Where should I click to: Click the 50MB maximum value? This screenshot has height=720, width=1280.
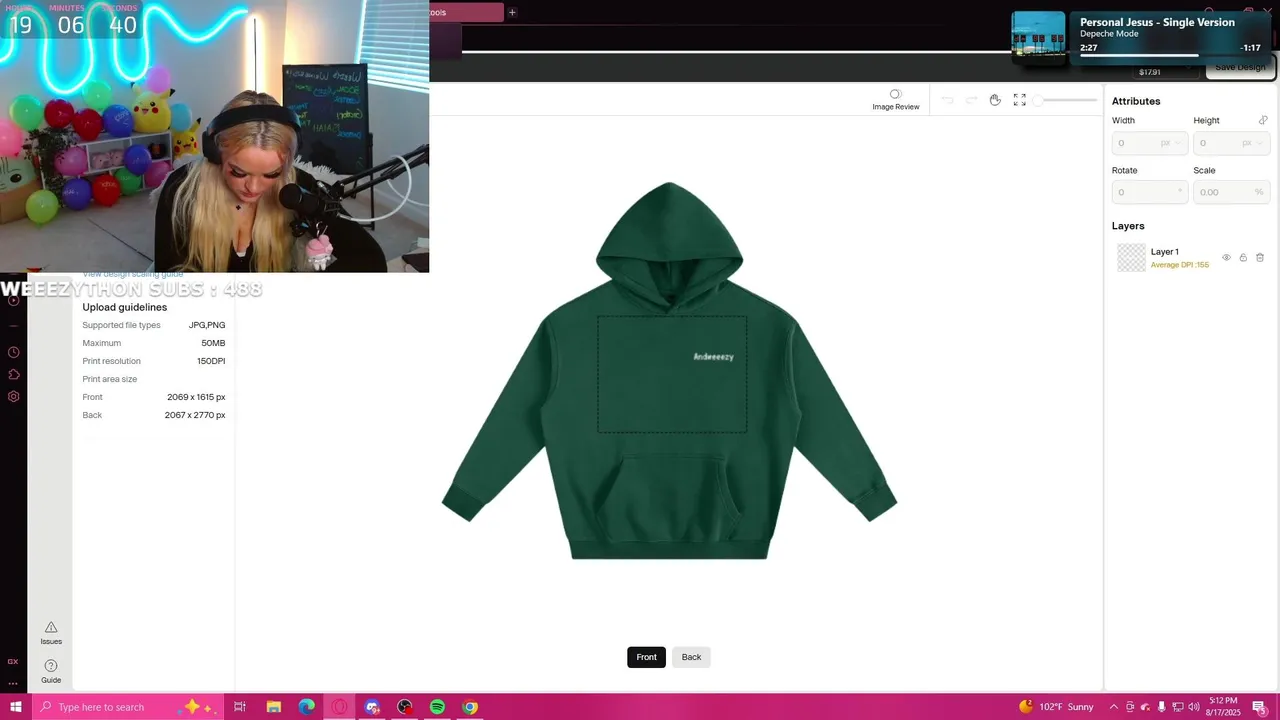213,343
